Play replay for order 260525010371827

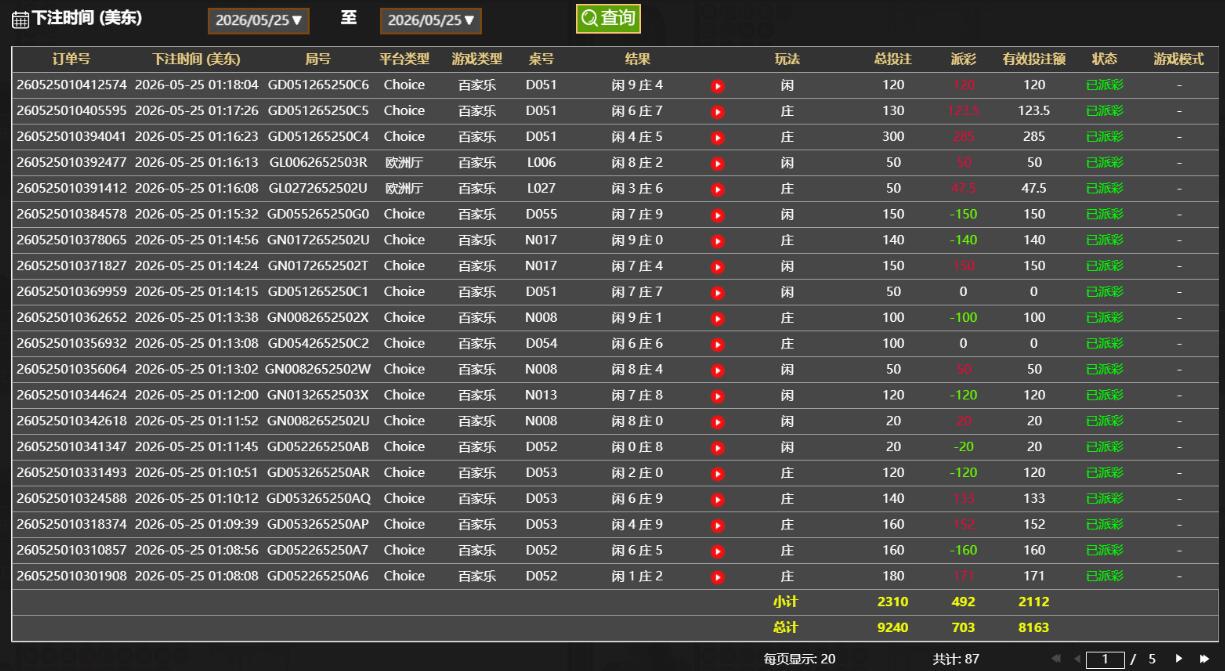[x=717, y=268]
